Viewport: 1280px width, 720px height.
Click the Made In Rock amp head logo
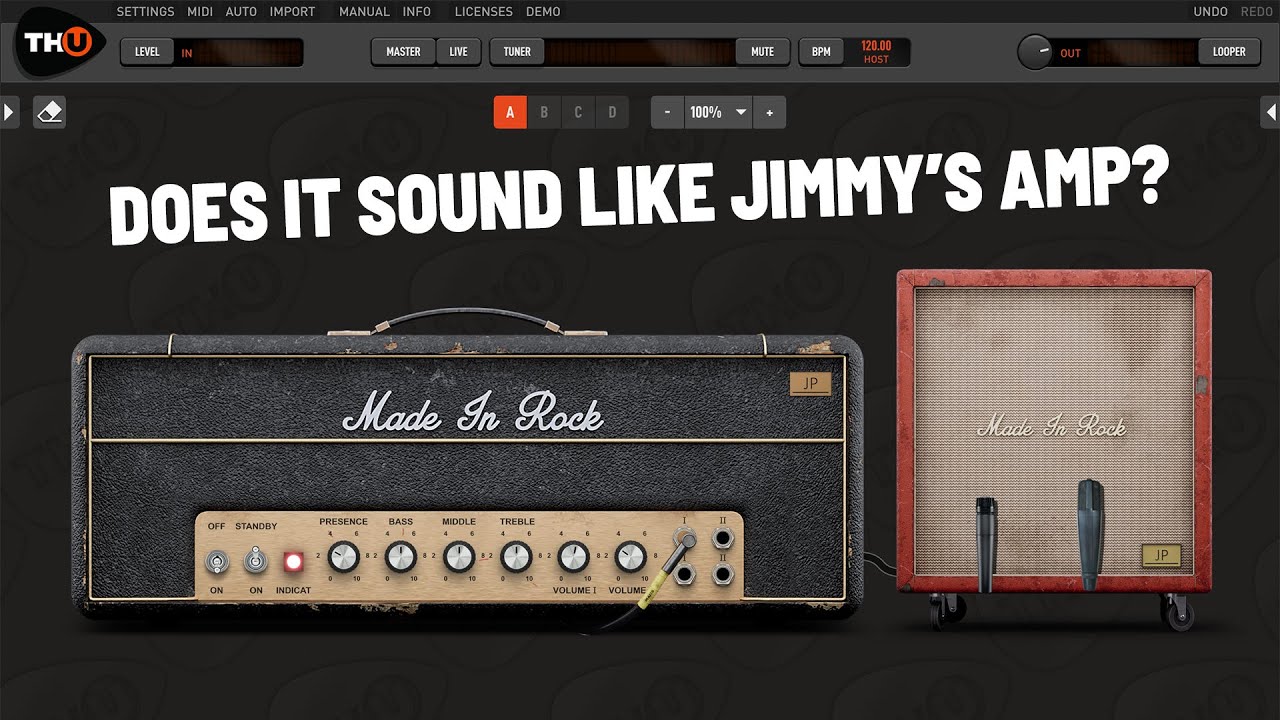pyautogui.click(x=473, y=411)
